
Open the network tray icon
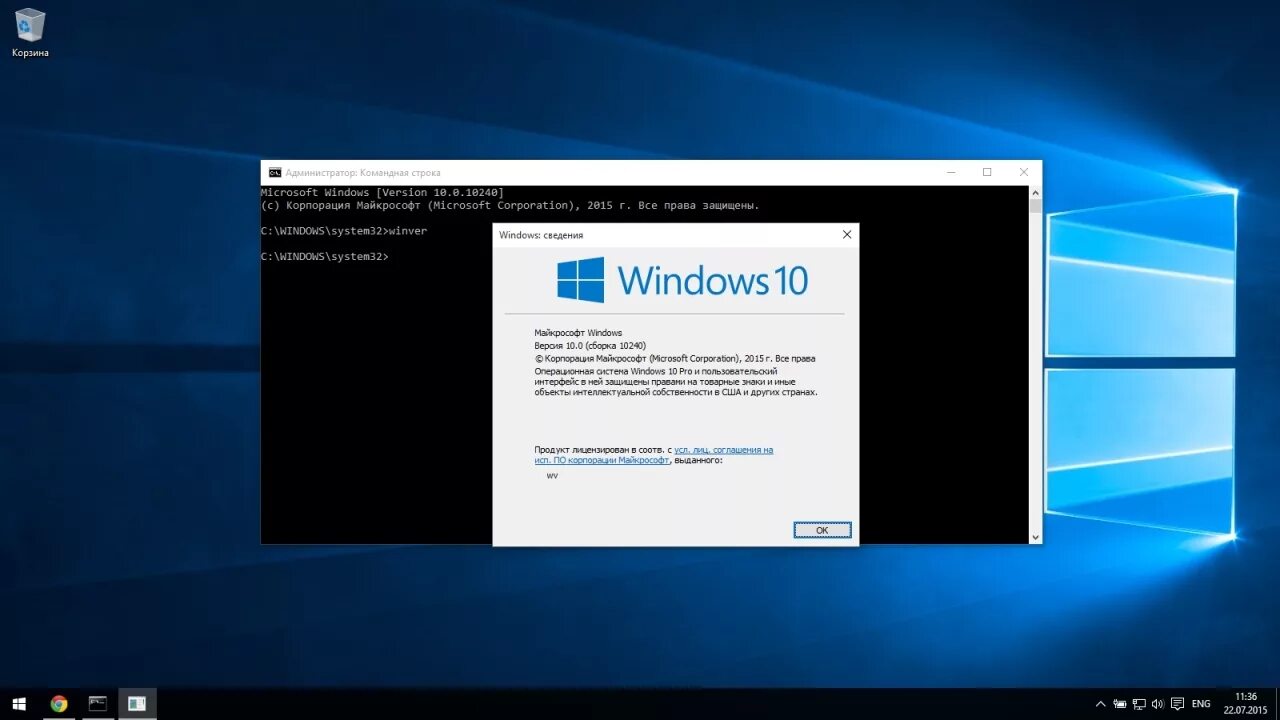[x=1139, y=704]
